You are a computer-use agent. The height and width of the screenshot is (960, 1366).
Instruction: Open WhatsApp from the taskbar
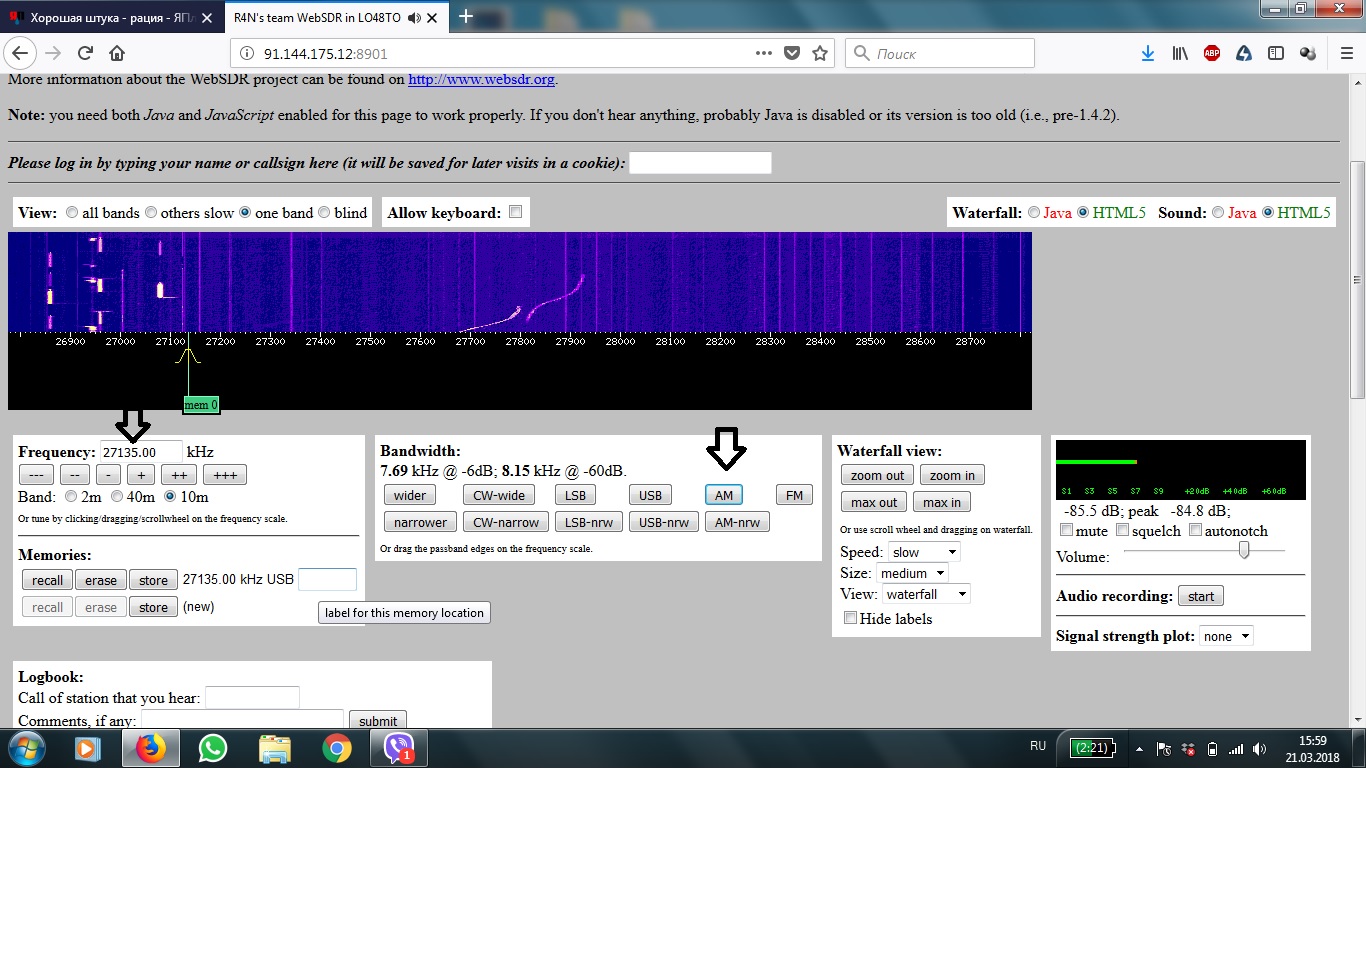(213, 748)
